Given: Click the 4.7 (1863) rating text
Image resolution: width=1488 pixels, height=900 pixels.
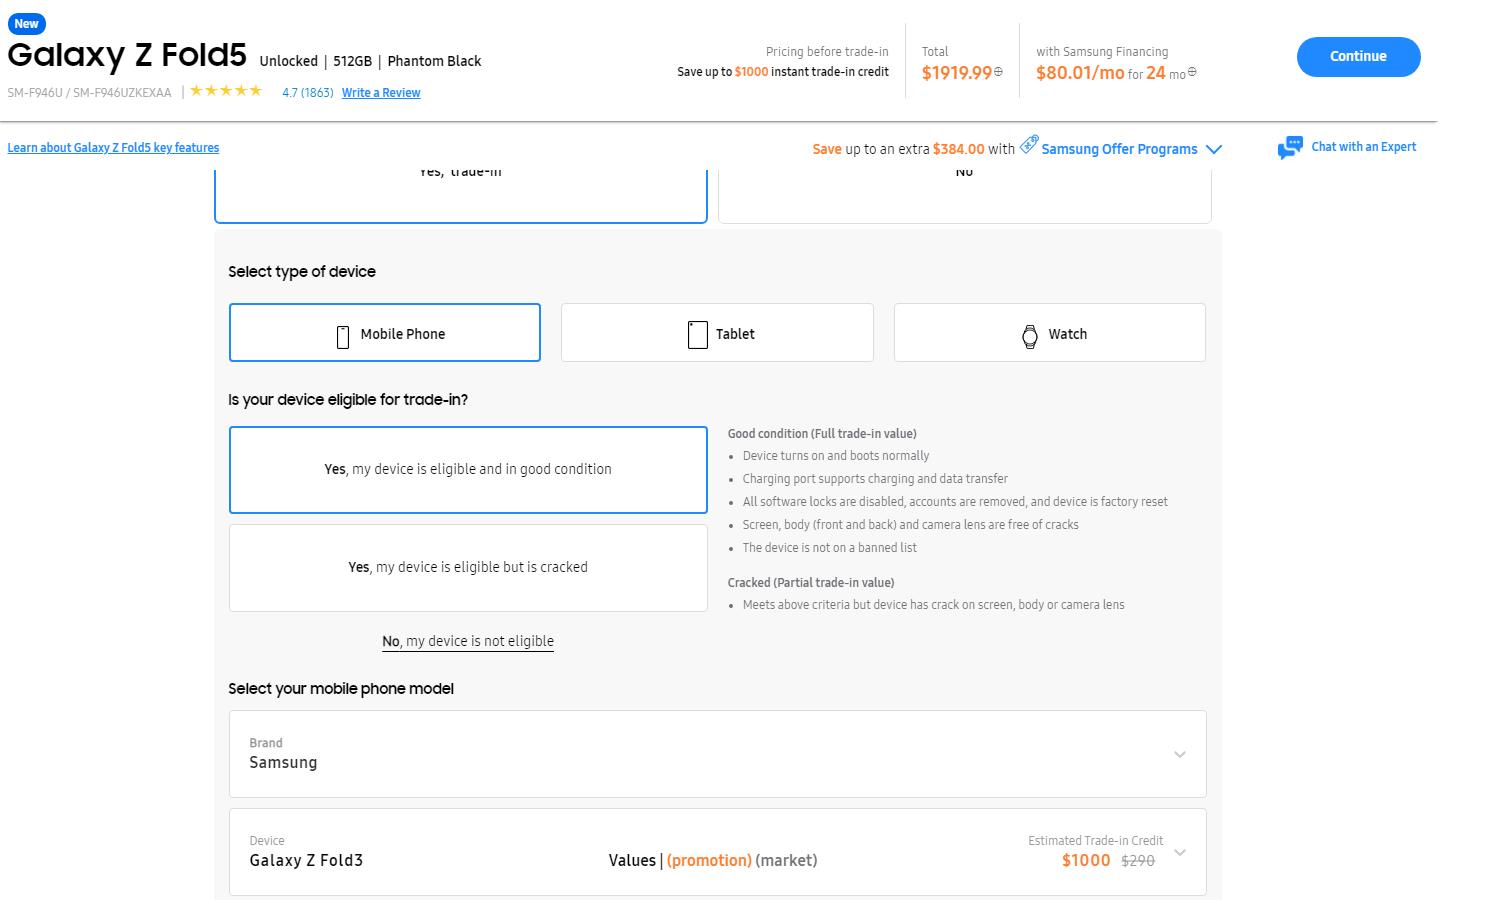Looking at the screenshot, I should [307, 93].
